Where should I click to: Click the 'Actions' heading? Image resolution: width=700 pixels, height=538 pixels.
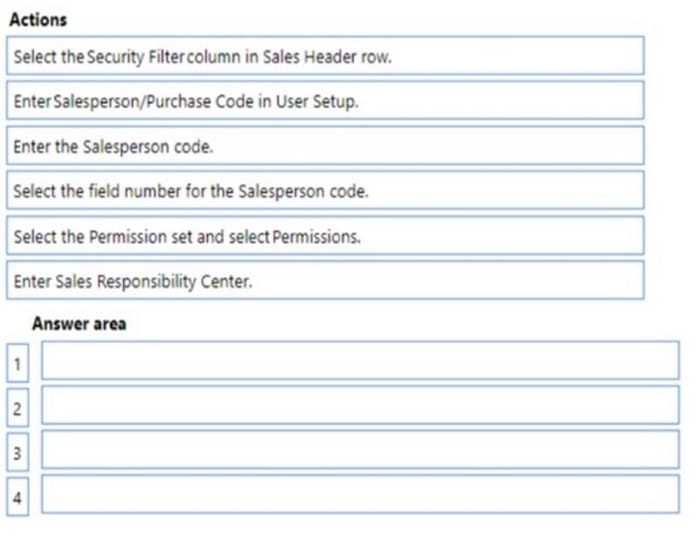(38, 20)
